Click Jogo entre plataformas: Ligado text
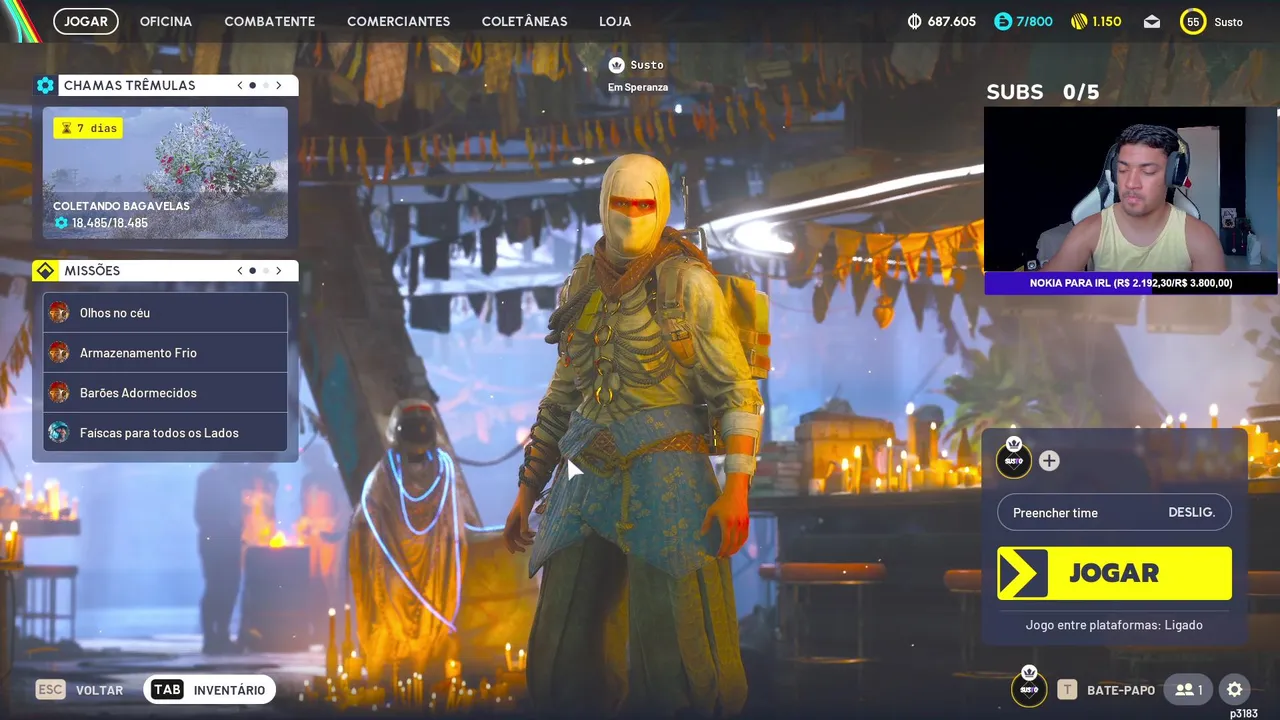Image resolution: width=1280 pixels, height=720 pixels. pyautogui.click(x=1114, y=625)
